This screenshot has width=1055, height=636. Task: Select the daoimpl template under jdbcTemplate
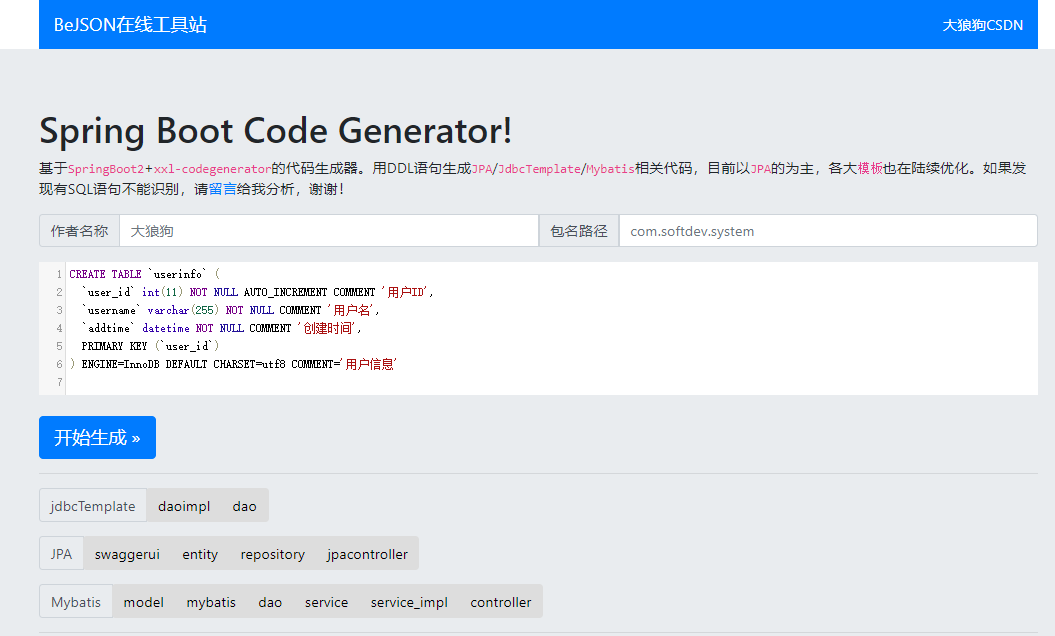(x=184, y=506)
